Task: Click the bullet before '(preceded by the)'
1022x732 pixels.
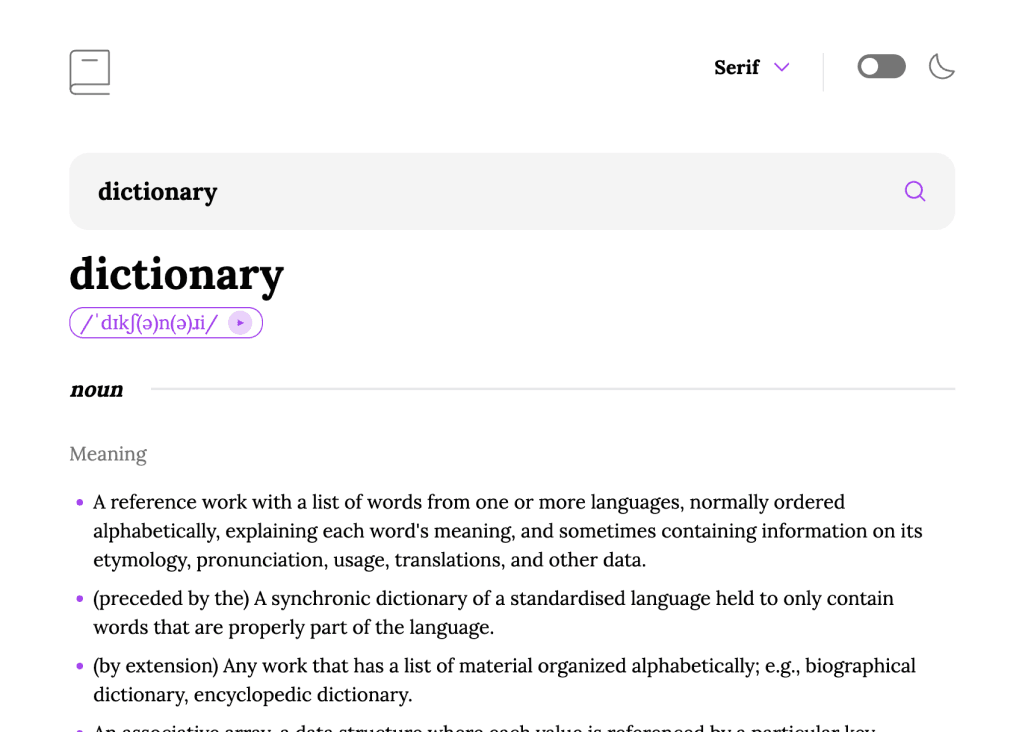Action: point(80,599)
